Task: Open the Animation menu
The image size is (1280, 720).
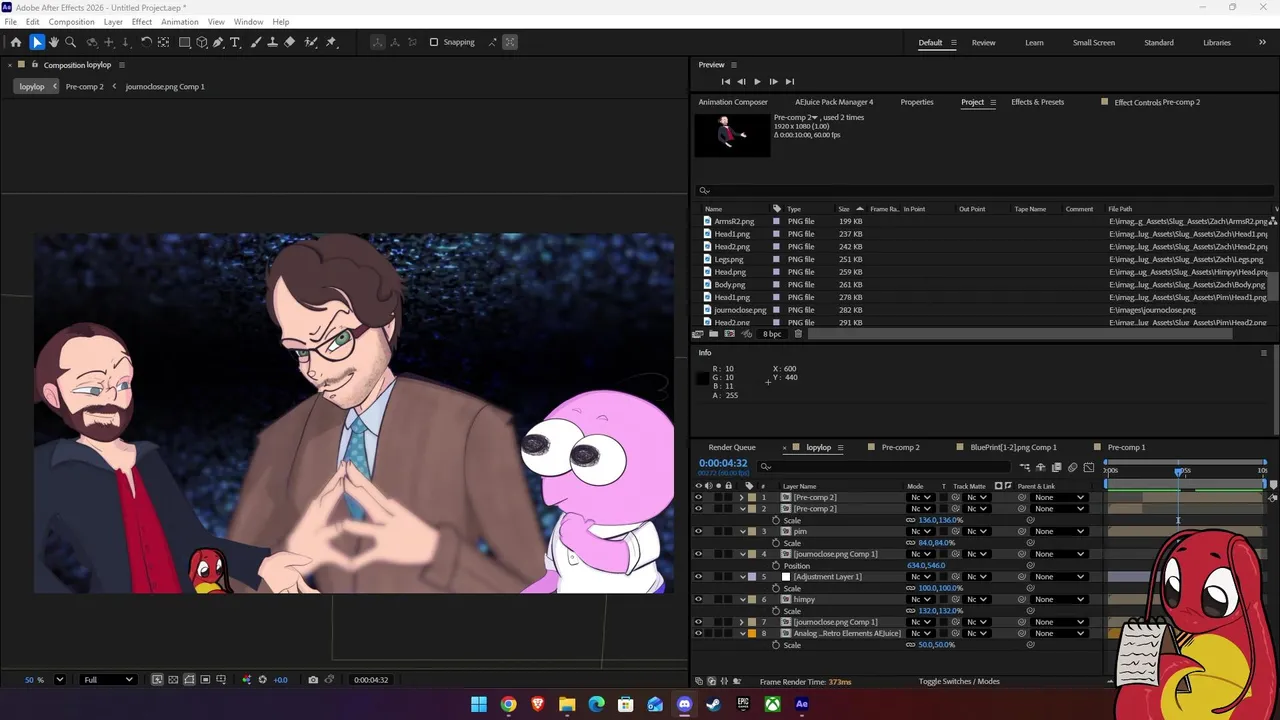Action: [x=180, y=22]
